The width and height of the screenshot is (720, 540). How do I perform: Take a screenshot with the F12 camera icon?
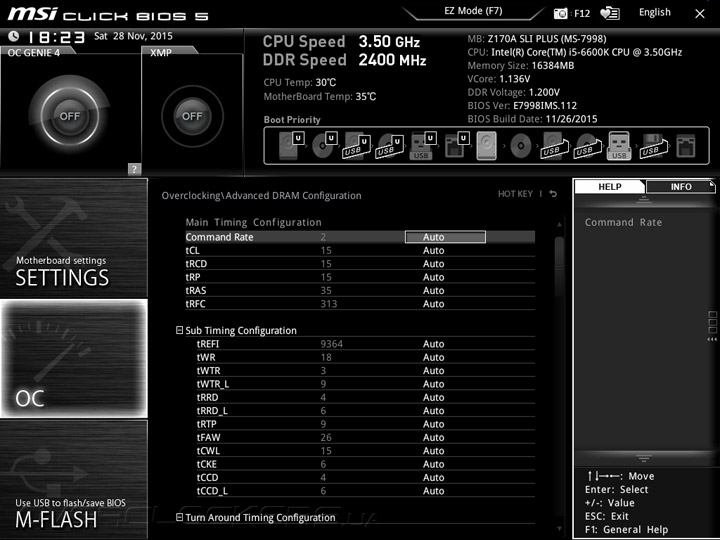tap(561, 13)
